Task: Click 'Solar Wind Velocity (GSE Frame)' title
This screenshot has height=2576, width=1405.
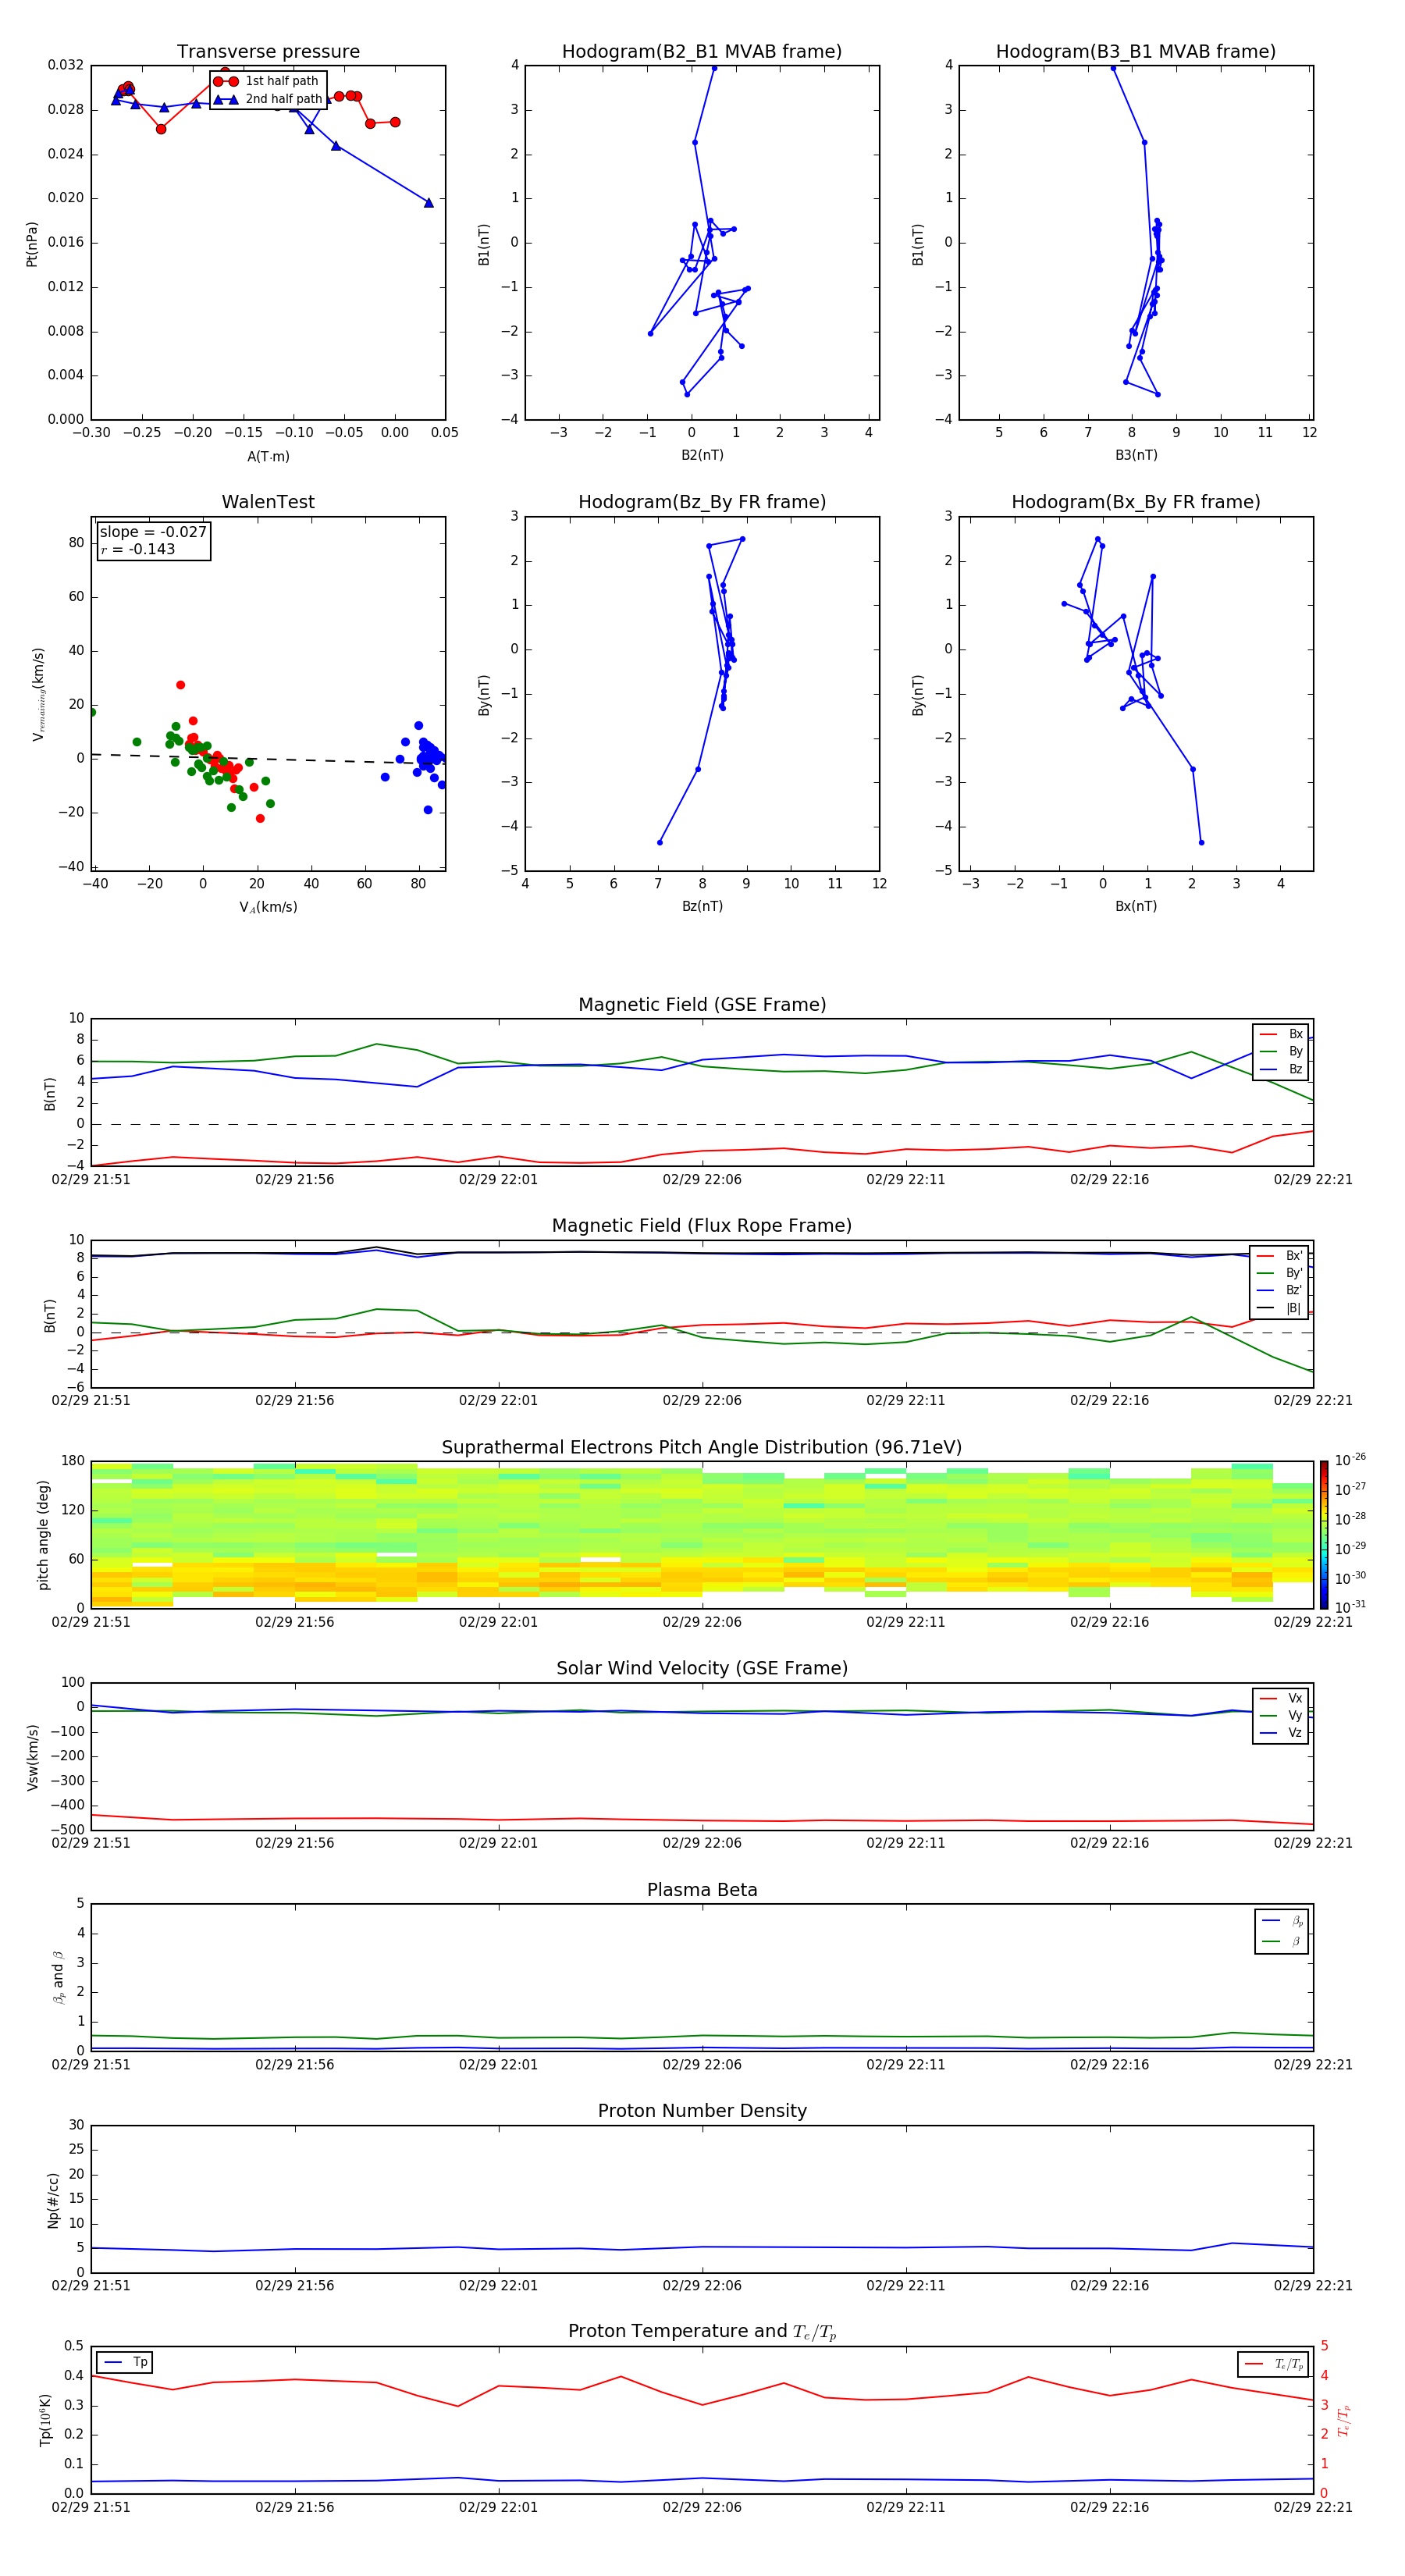Action: coord(702,1668)
